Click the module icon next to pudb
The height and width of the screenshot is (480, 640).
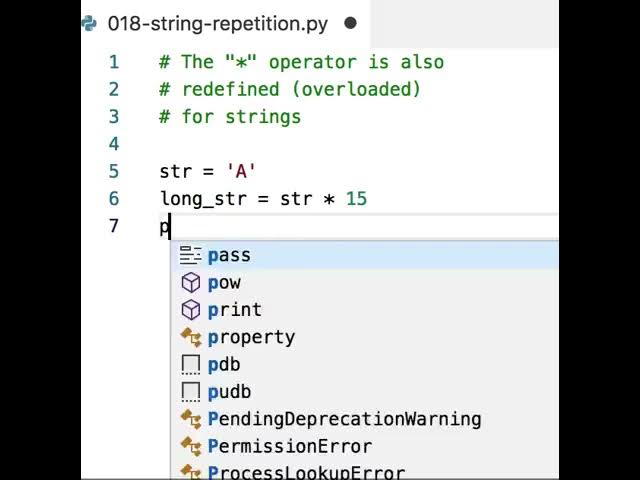tap(190, 392)
